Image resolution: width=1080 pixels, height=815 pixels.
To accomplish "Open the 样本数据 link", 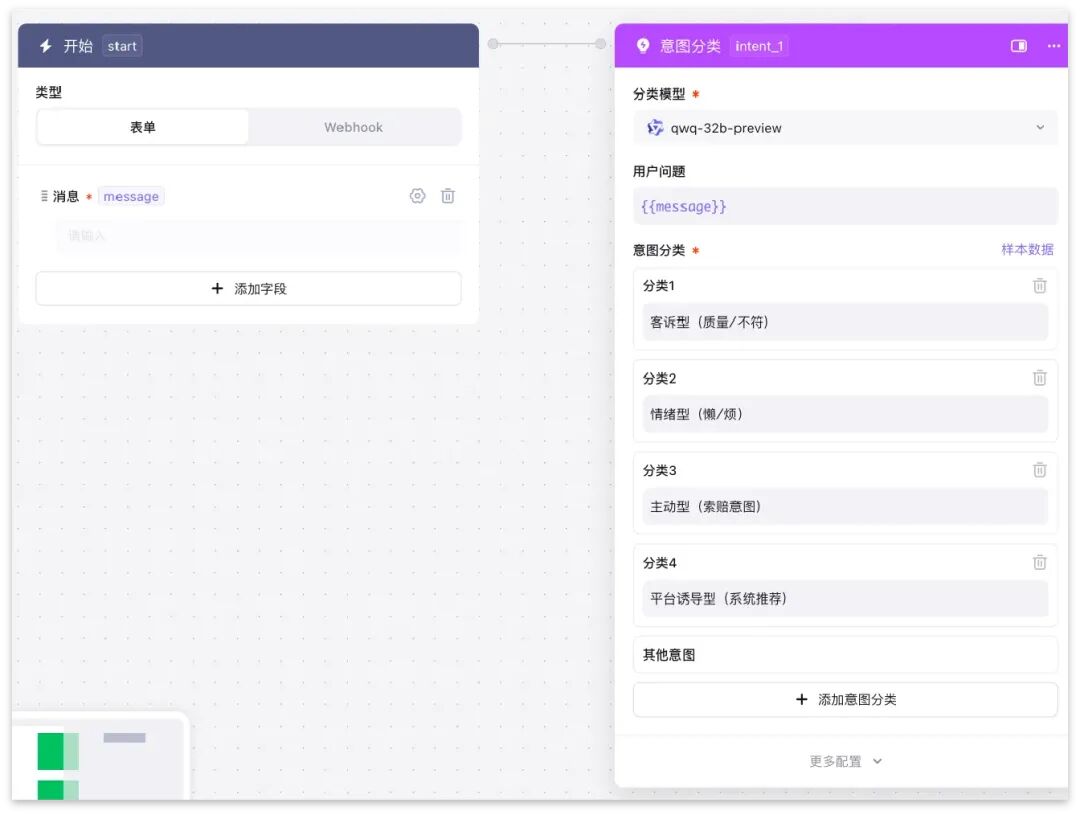I will click(1027, 249).
